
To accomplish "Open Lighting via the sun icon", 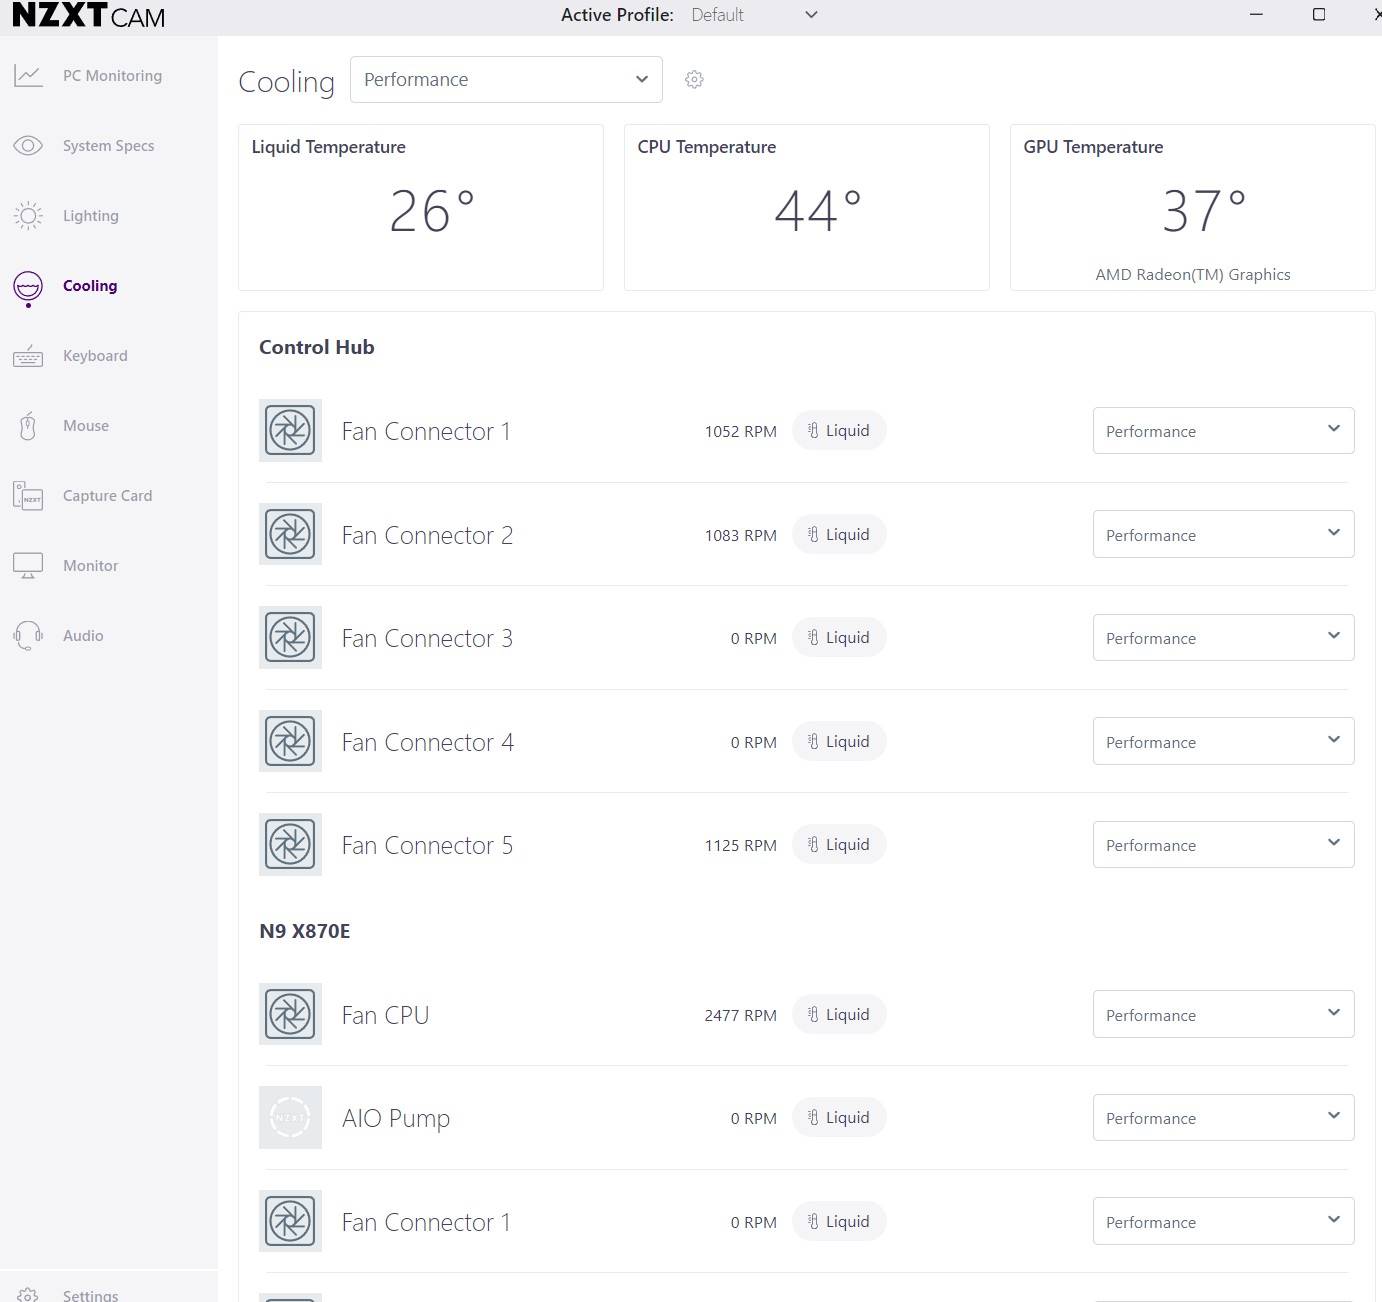I will pyautogui.click(x=28, y=216).
